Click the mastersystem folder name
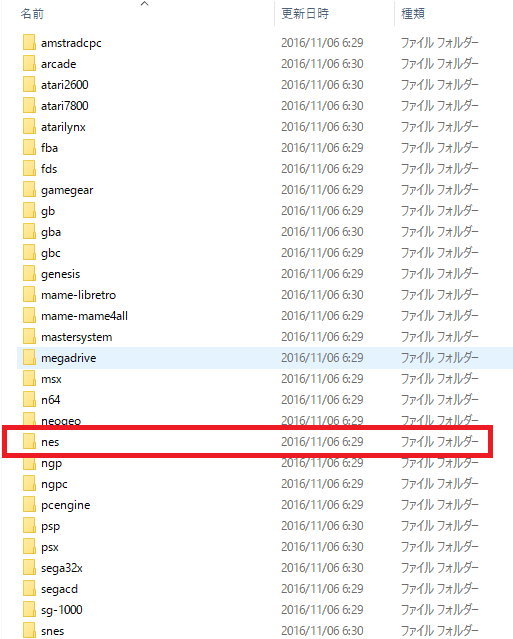Viewport: 513px width, 639px height. 77,337
